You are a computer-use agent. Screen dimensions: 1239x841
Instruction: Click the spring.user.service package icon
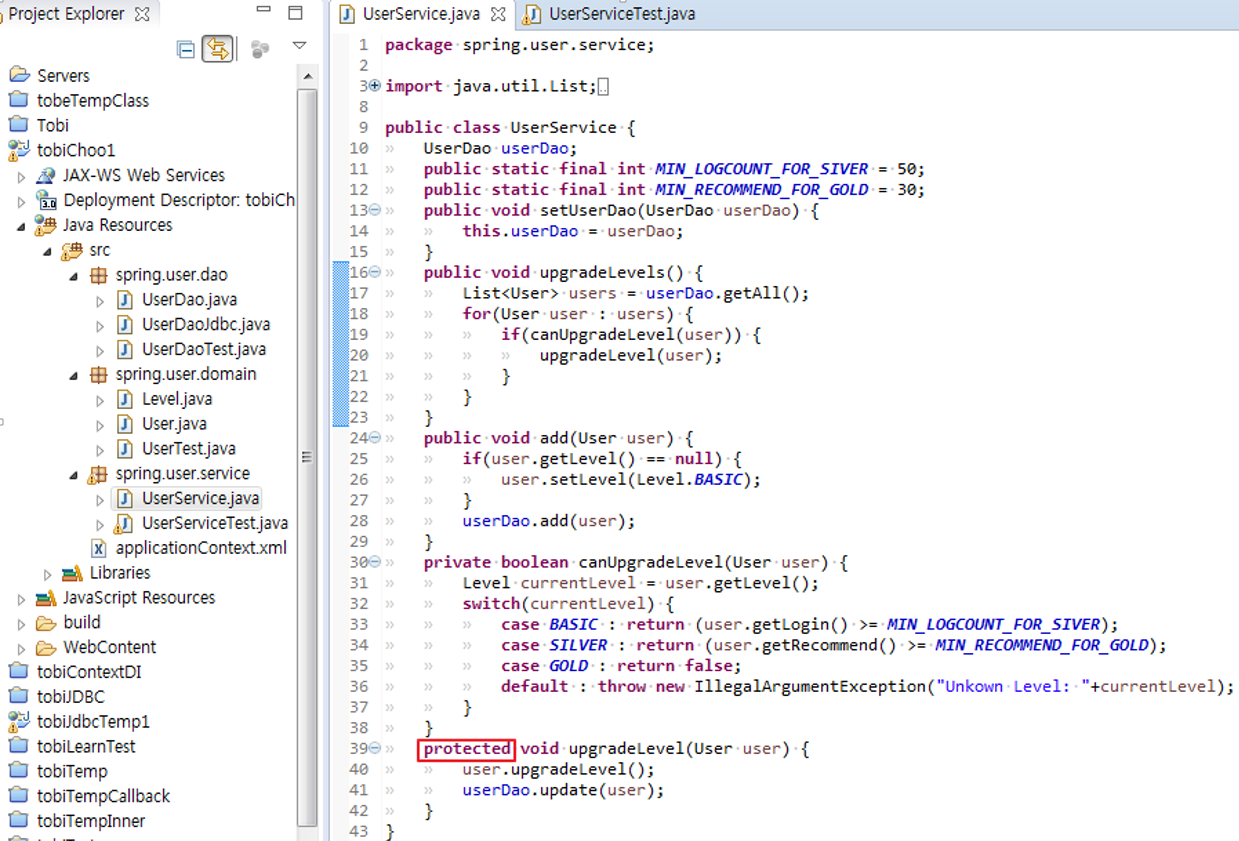pos(98,474)
